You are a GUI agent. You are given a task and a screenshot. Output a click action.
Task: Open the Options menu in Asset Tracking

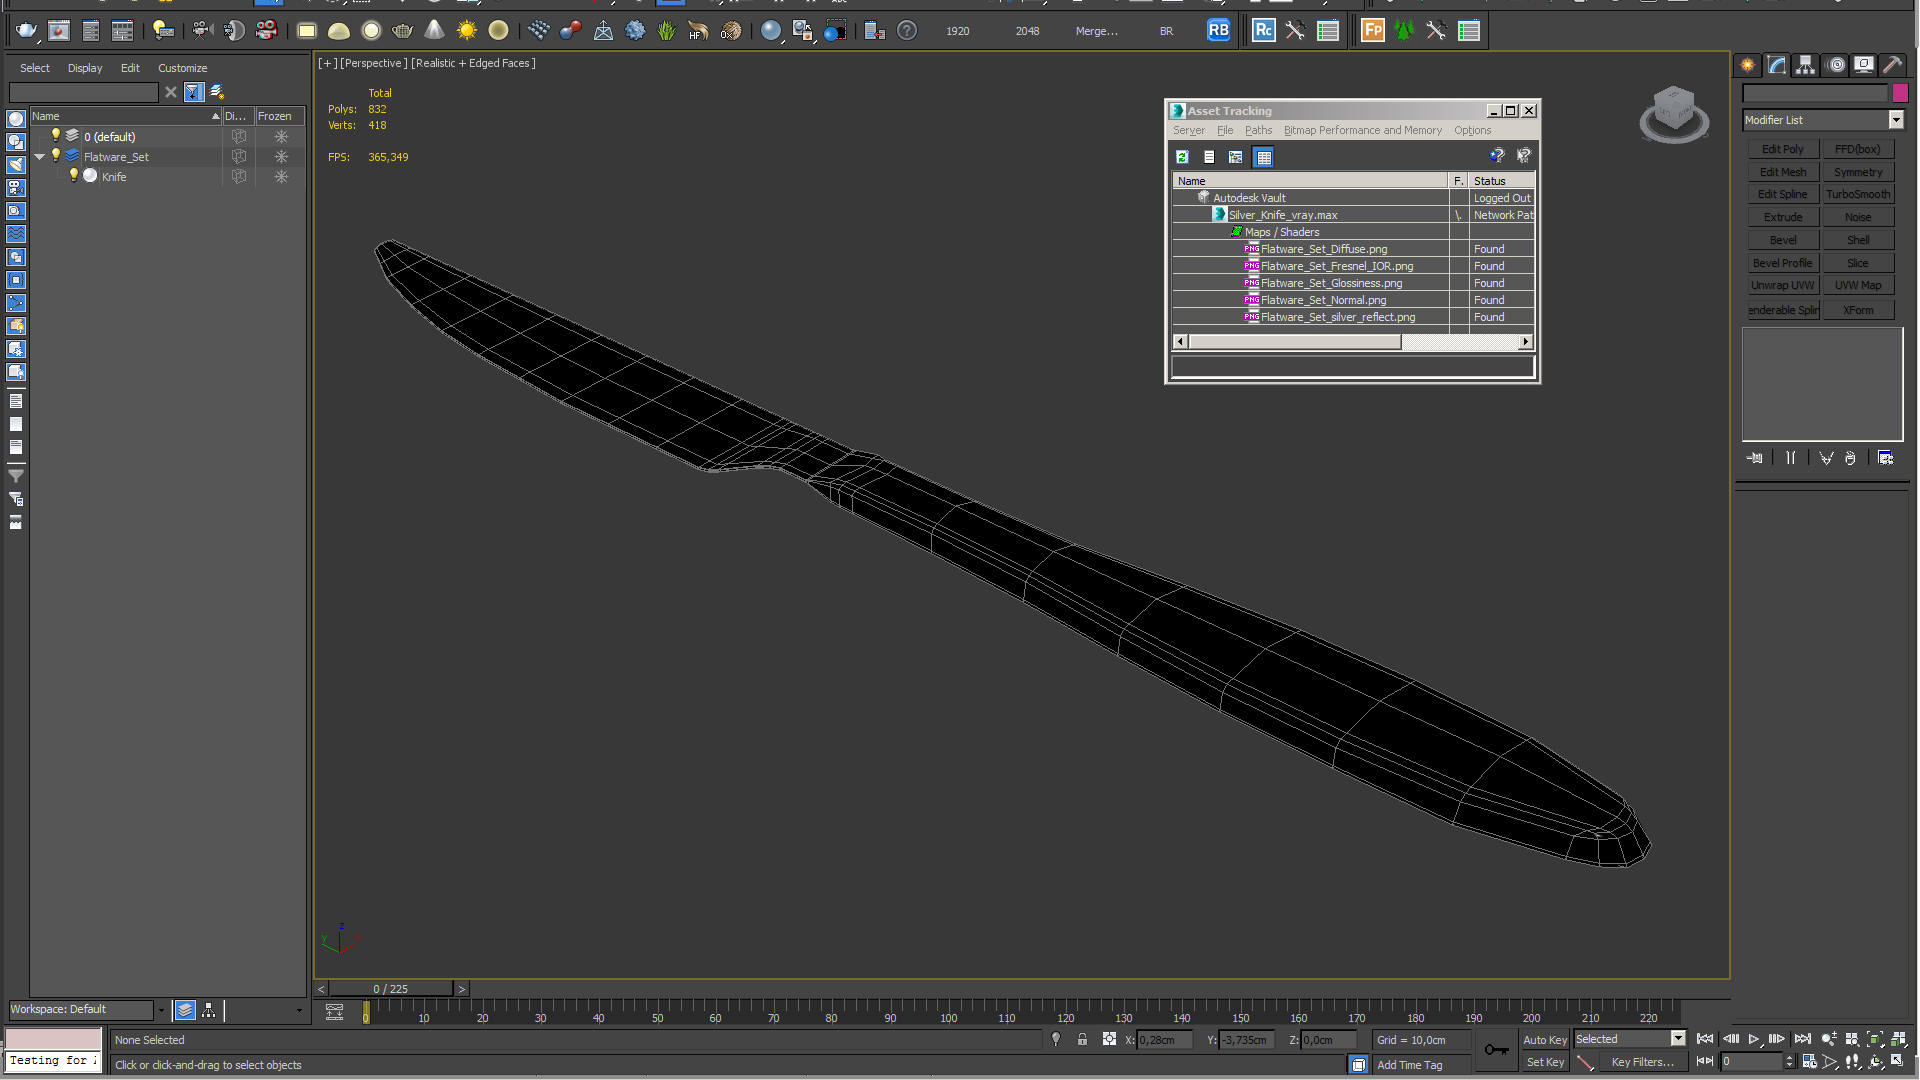tap(1472, 131)
